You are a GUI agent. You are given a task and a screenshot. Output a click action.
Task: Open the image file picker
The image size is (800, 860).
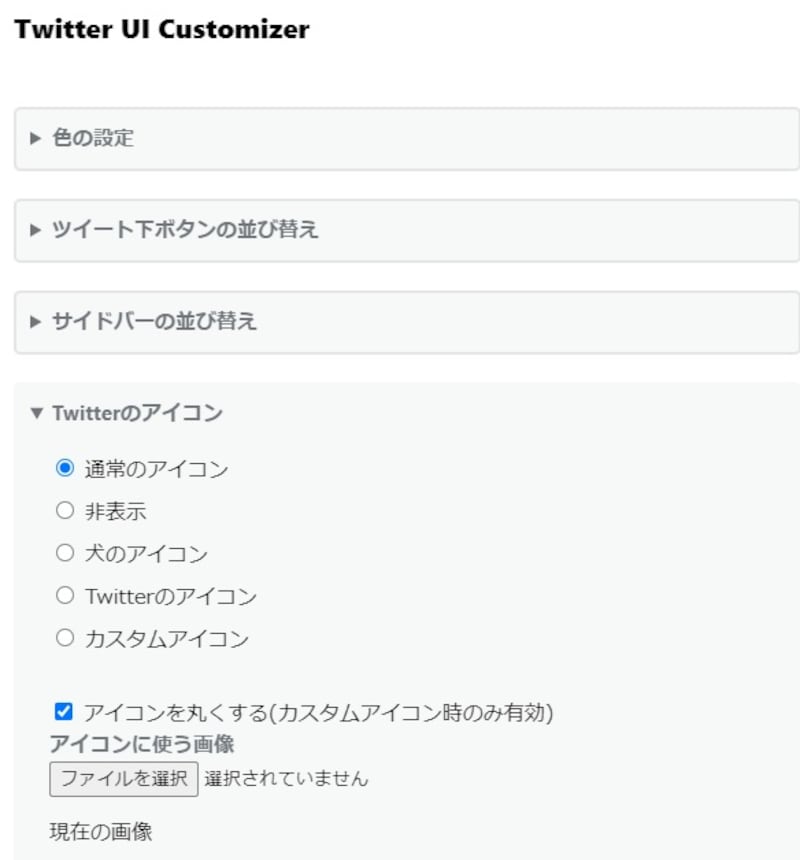tap(122, 778)
